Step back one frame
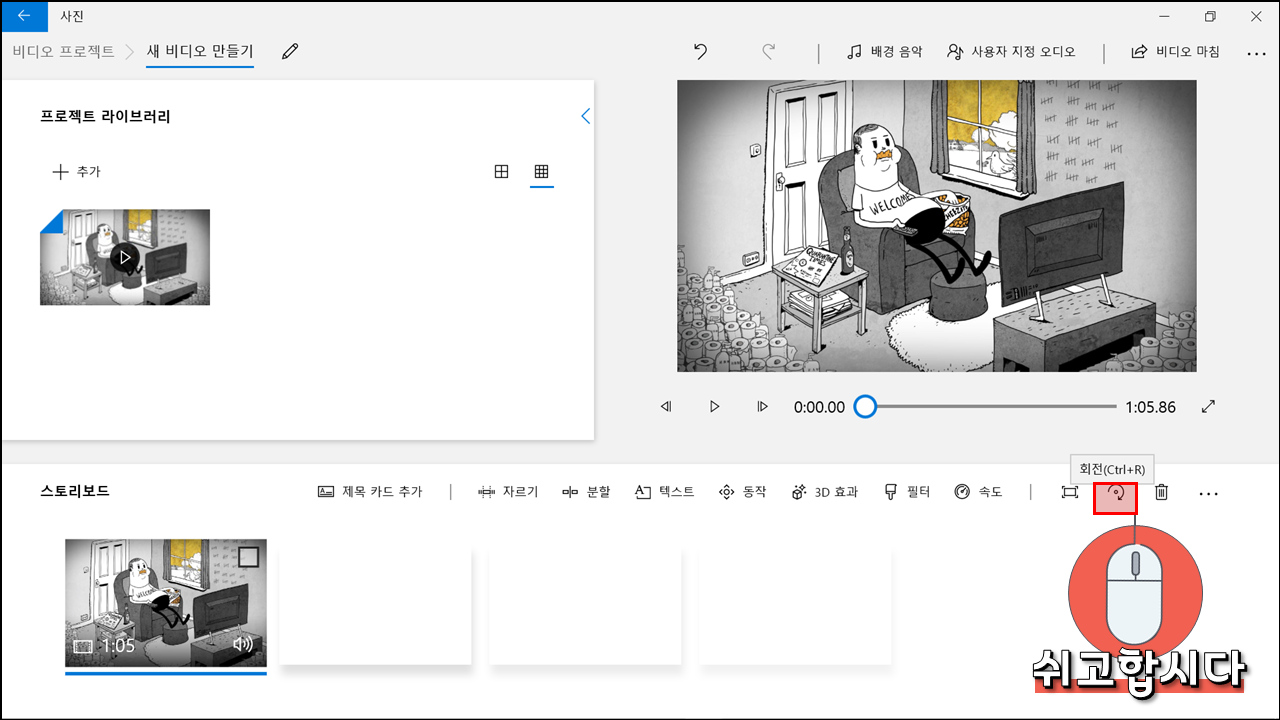Viewport: 1280px width, 720px height. coord(666,407)
